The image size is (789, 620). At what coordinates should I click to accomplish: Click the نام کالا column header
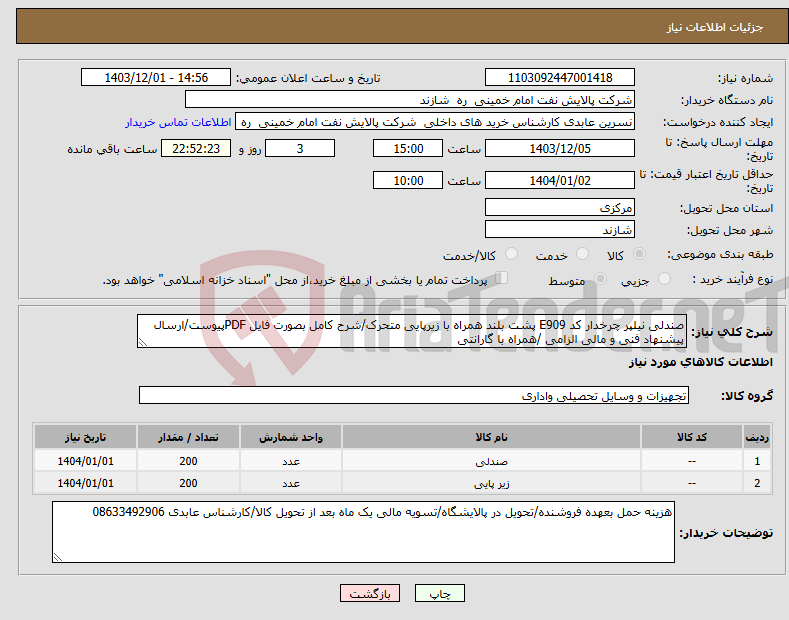coord(491,437)
